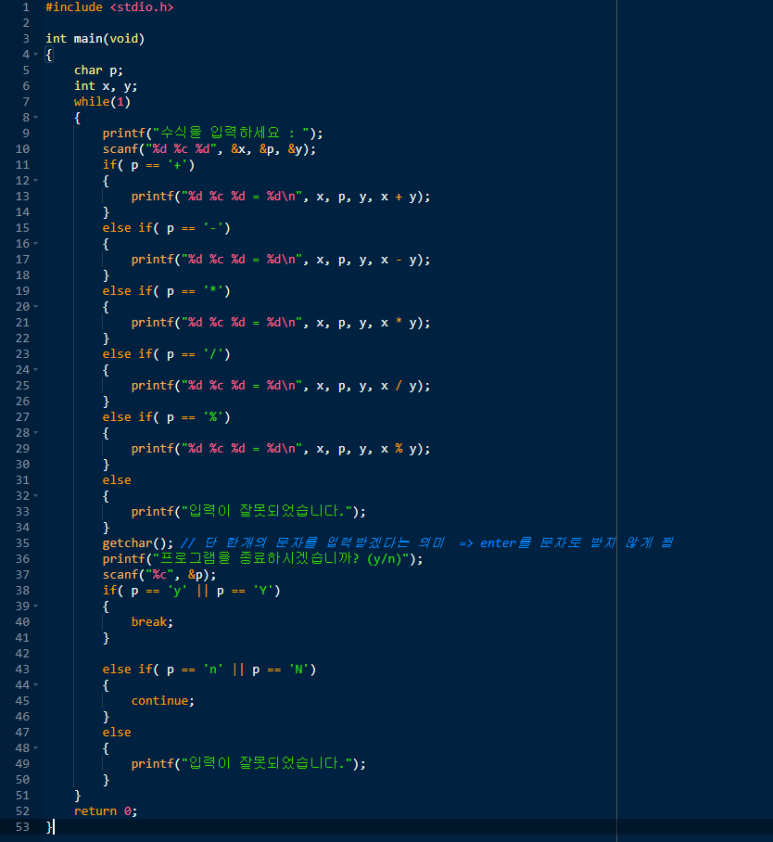This screenshot has width=773, height=842.
Task: Click the 'char p;' declaration
Action: pos(99,70)
